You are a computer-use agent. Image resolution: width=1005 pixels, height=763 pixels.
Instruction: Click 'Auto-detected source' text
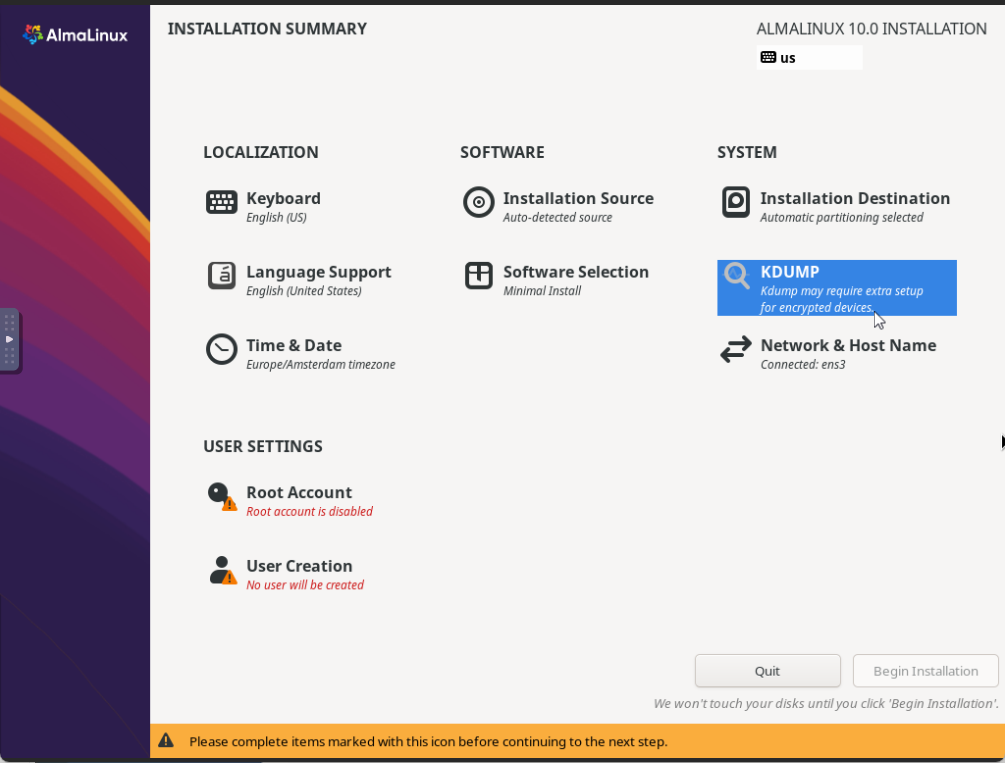(x=557, y=217)
